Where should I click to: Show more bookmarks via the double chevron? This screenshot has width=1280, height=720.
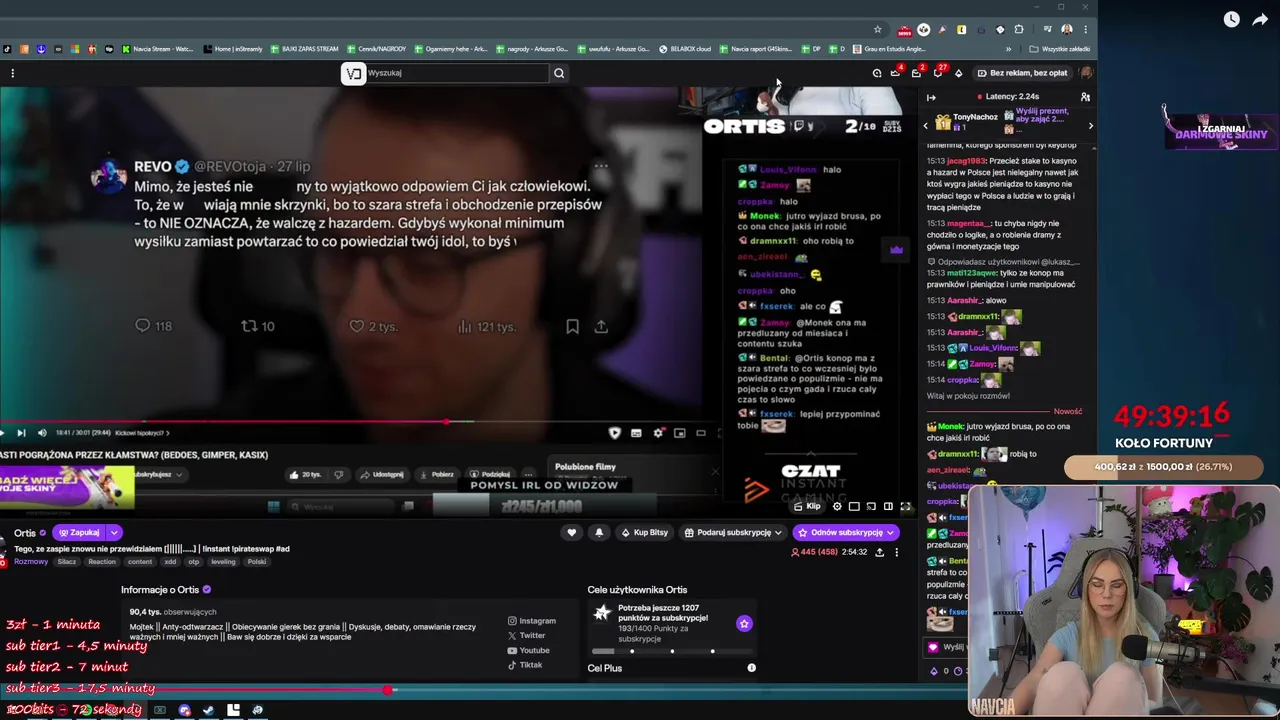1008,48
